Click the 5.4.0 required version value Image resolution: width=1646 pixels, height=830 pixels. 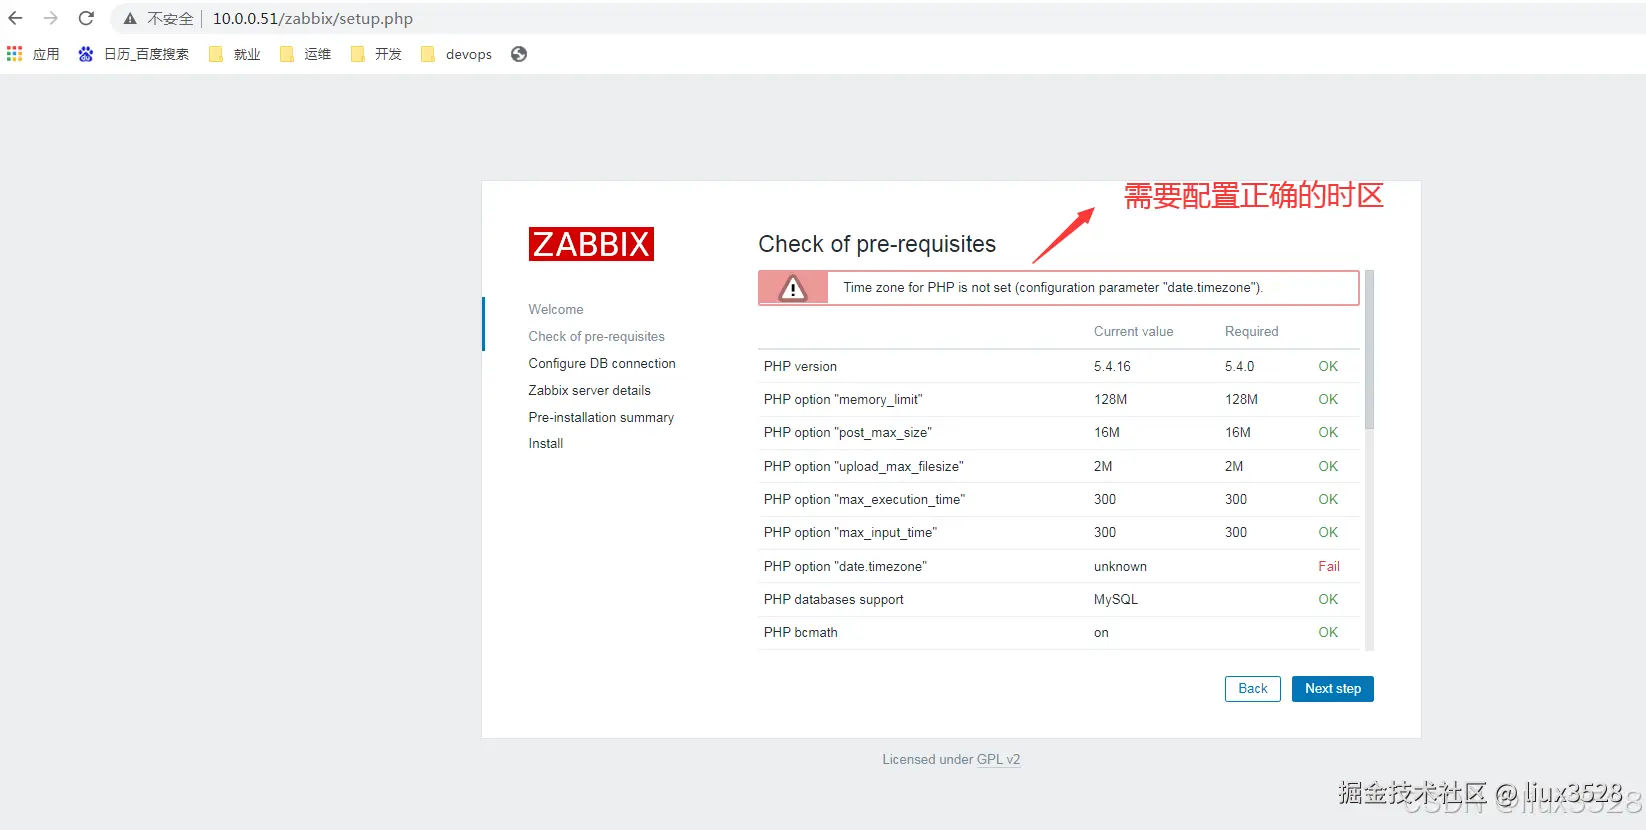(x=1239, y=366)
